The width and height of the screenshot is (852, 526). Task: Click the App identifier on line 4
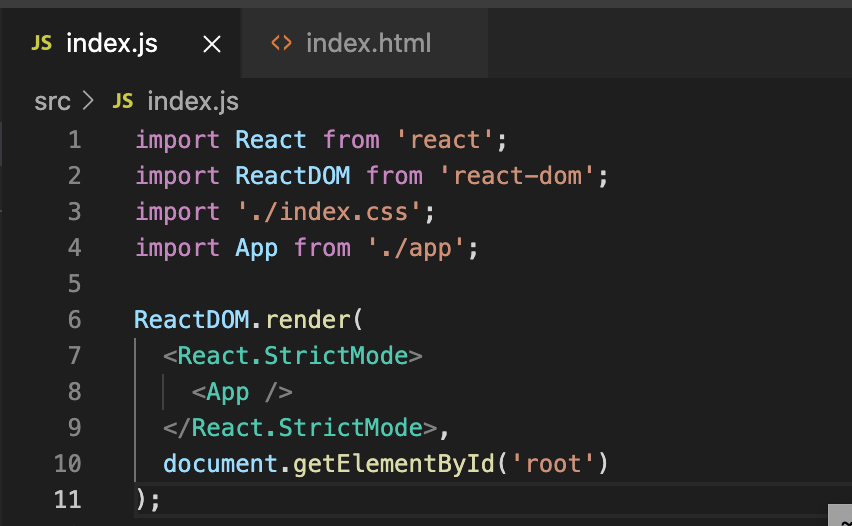tap(256, 248)
